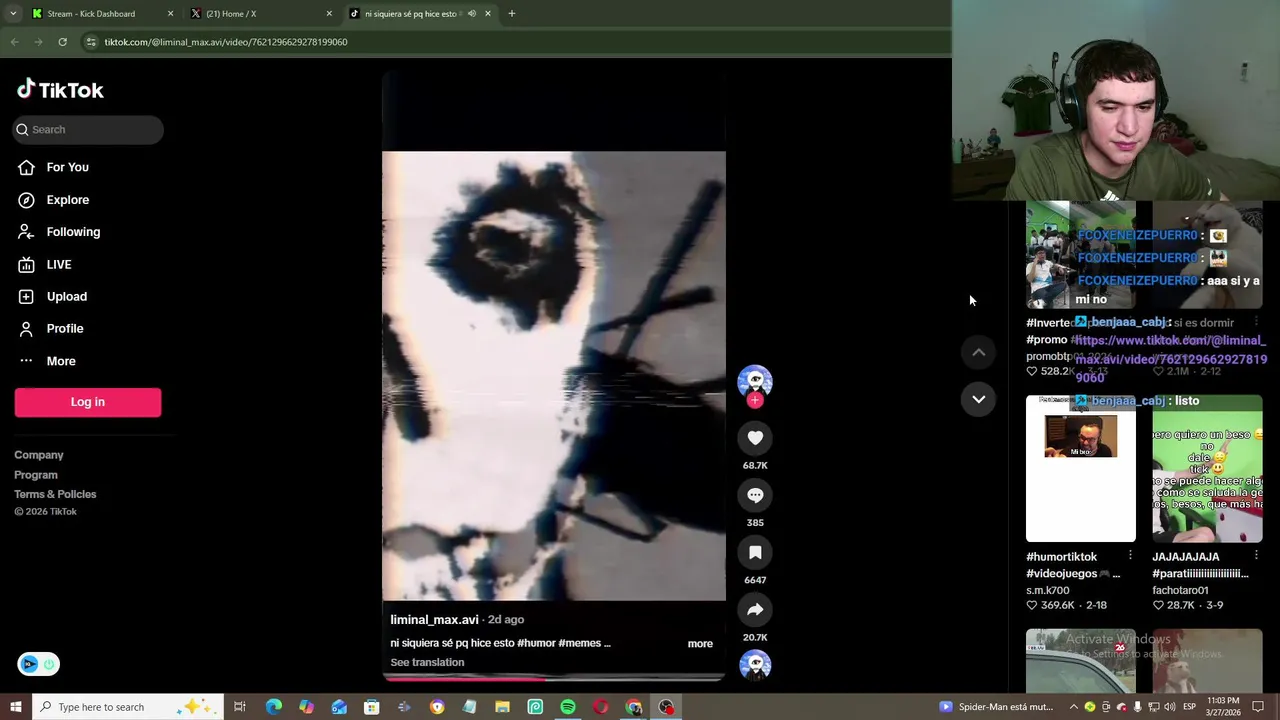Open #humortiktok video thumbnail
This screenshot has width=1280, height=720.
click(x=1080, y=468)
